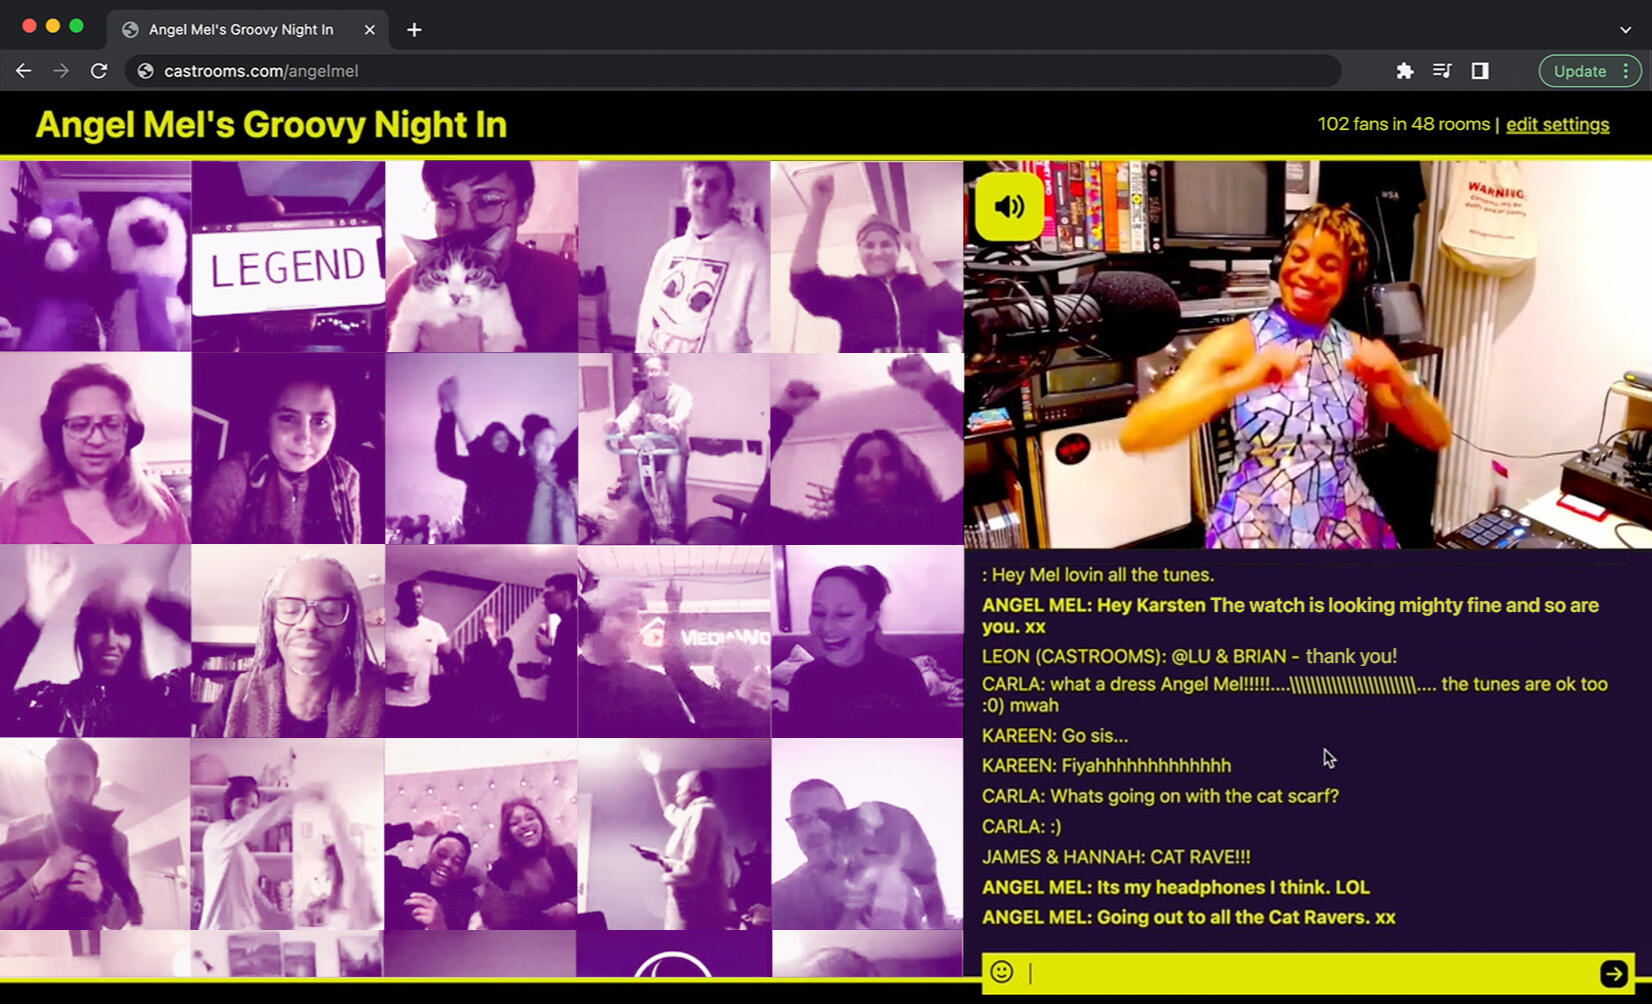The width and height of the screenshot is (1652, 1004).
Task: Click the message 'CARLA: :)'
Action: click(x=1022, y=827)
